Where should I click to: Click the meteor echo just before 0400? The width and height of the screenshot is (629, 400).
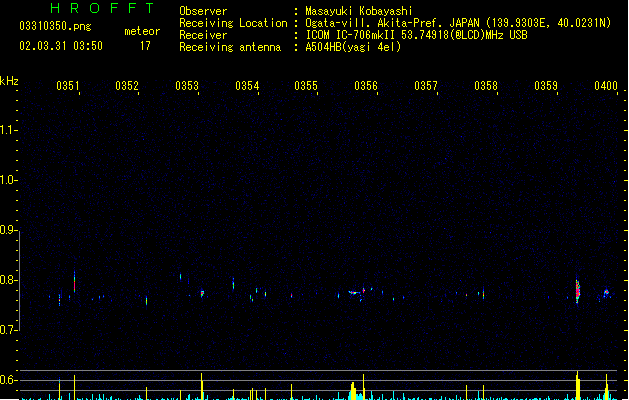(x=606, y=293)
